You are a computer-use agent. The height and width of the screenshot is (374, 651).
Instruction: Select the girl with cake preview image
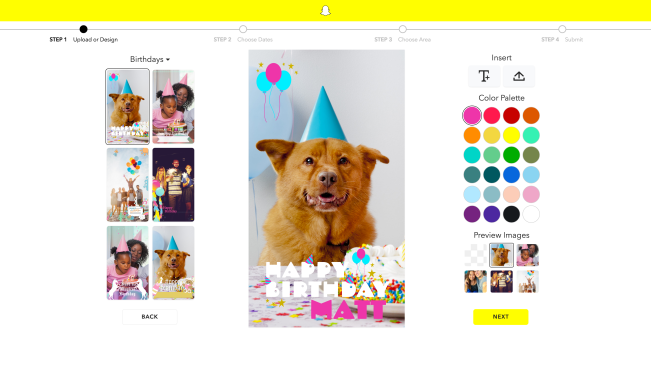tap(528, 255)
